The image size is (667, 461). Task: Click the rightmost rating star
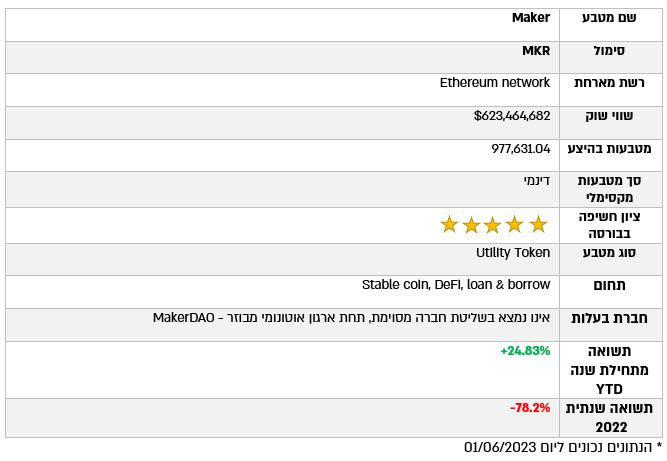point(538,225)
